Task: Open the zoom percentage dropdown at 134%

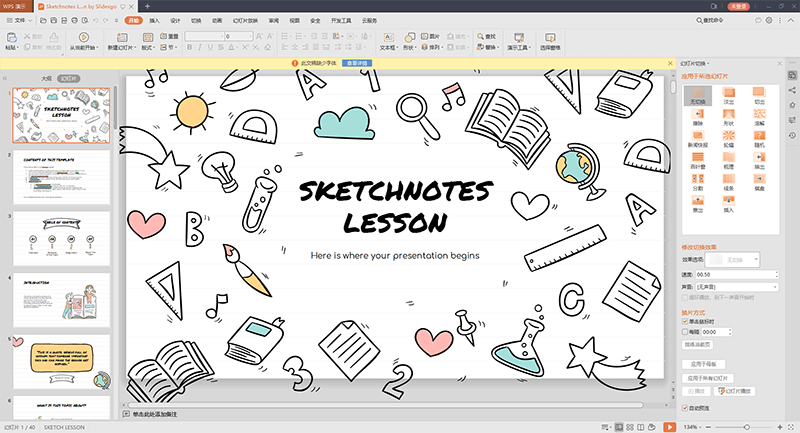Action: (x=691, y=427)
